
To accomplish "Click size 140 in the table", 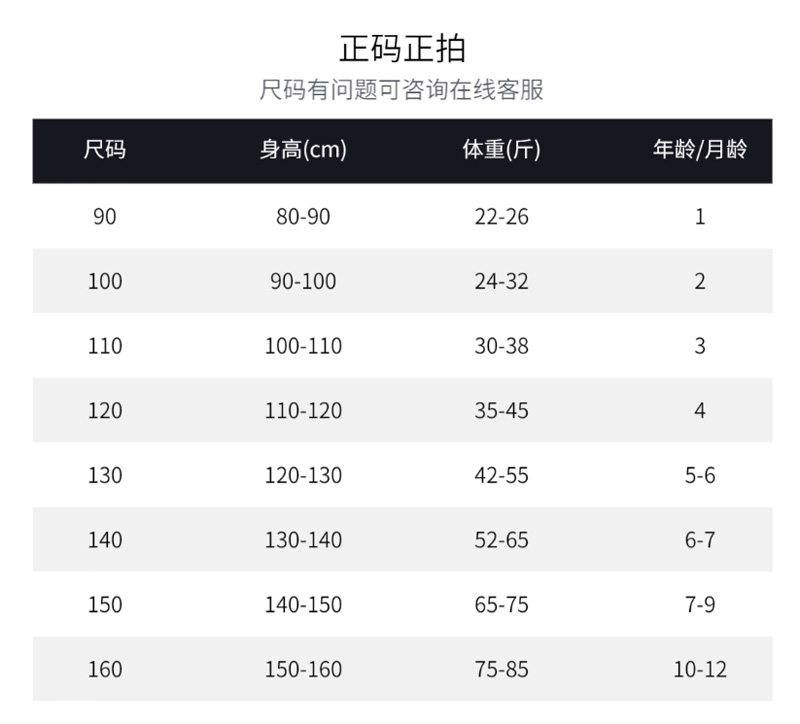I will [x=105, y=540].
